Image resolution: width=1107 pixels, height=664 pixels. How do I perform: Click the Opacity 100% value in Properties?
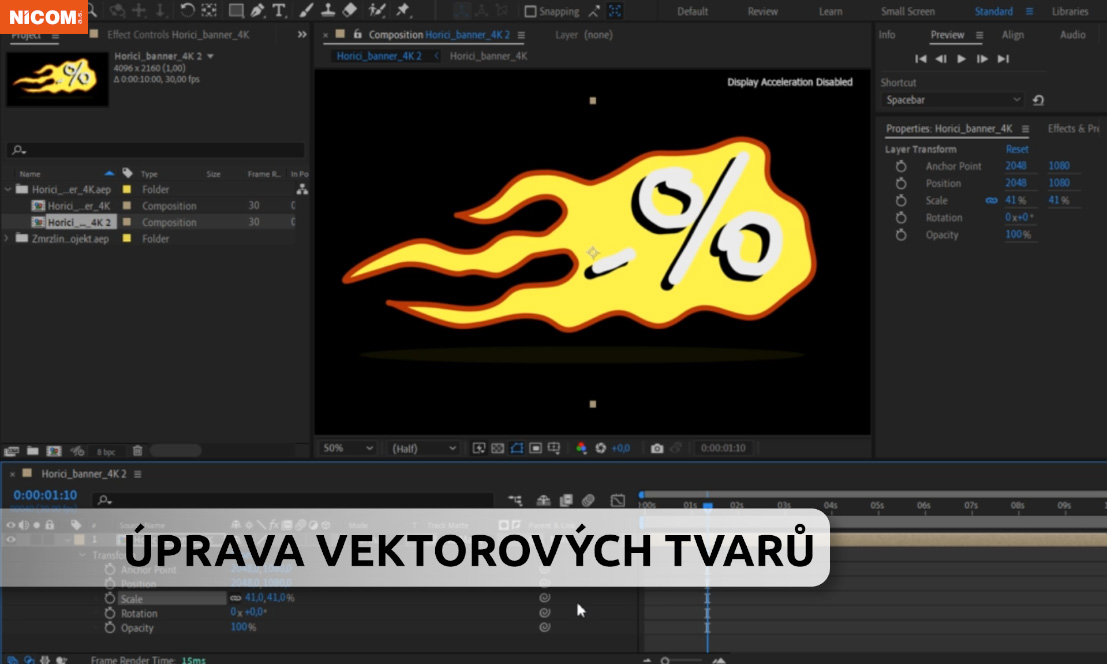click(1017, 234)
